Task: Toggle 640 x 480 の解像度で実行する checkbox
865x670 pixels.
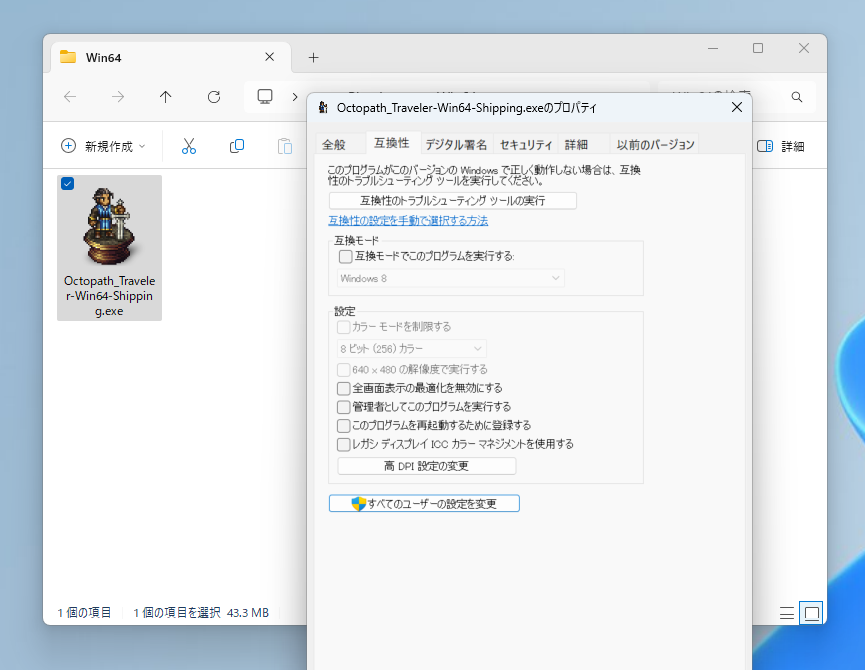Action: (343, 369)
